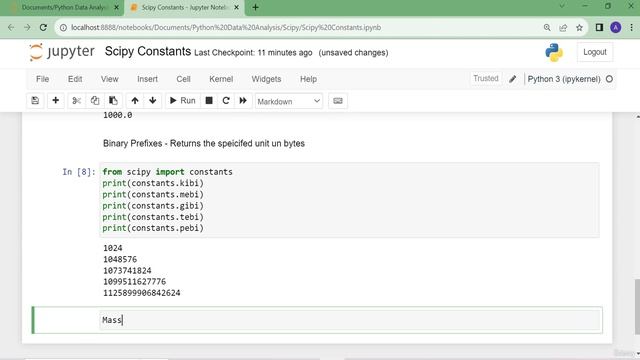Open the Chrome three-dot menu
Image resolution: width=640 pixels, height=360 pixels.
(631, 27)
